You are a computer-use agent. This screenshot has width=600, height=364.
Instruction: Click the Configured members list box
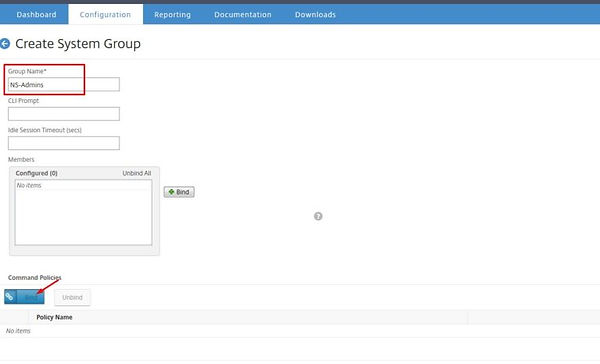pos(83,212)
